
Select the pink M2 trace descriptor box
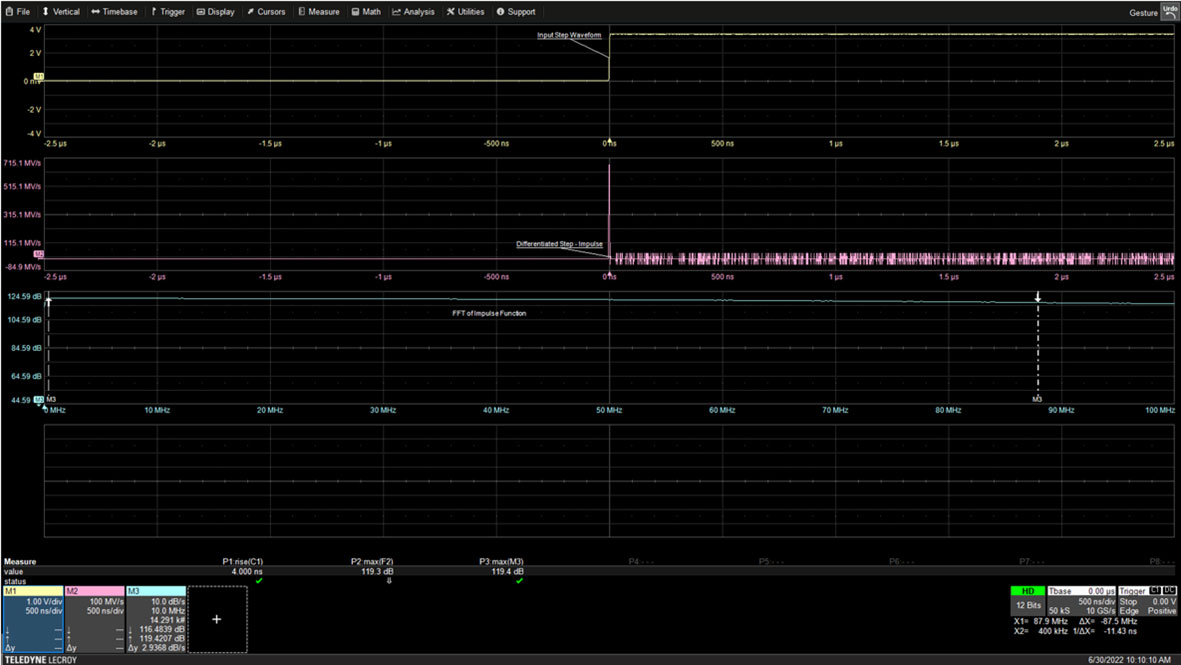(x=94, y=619)
